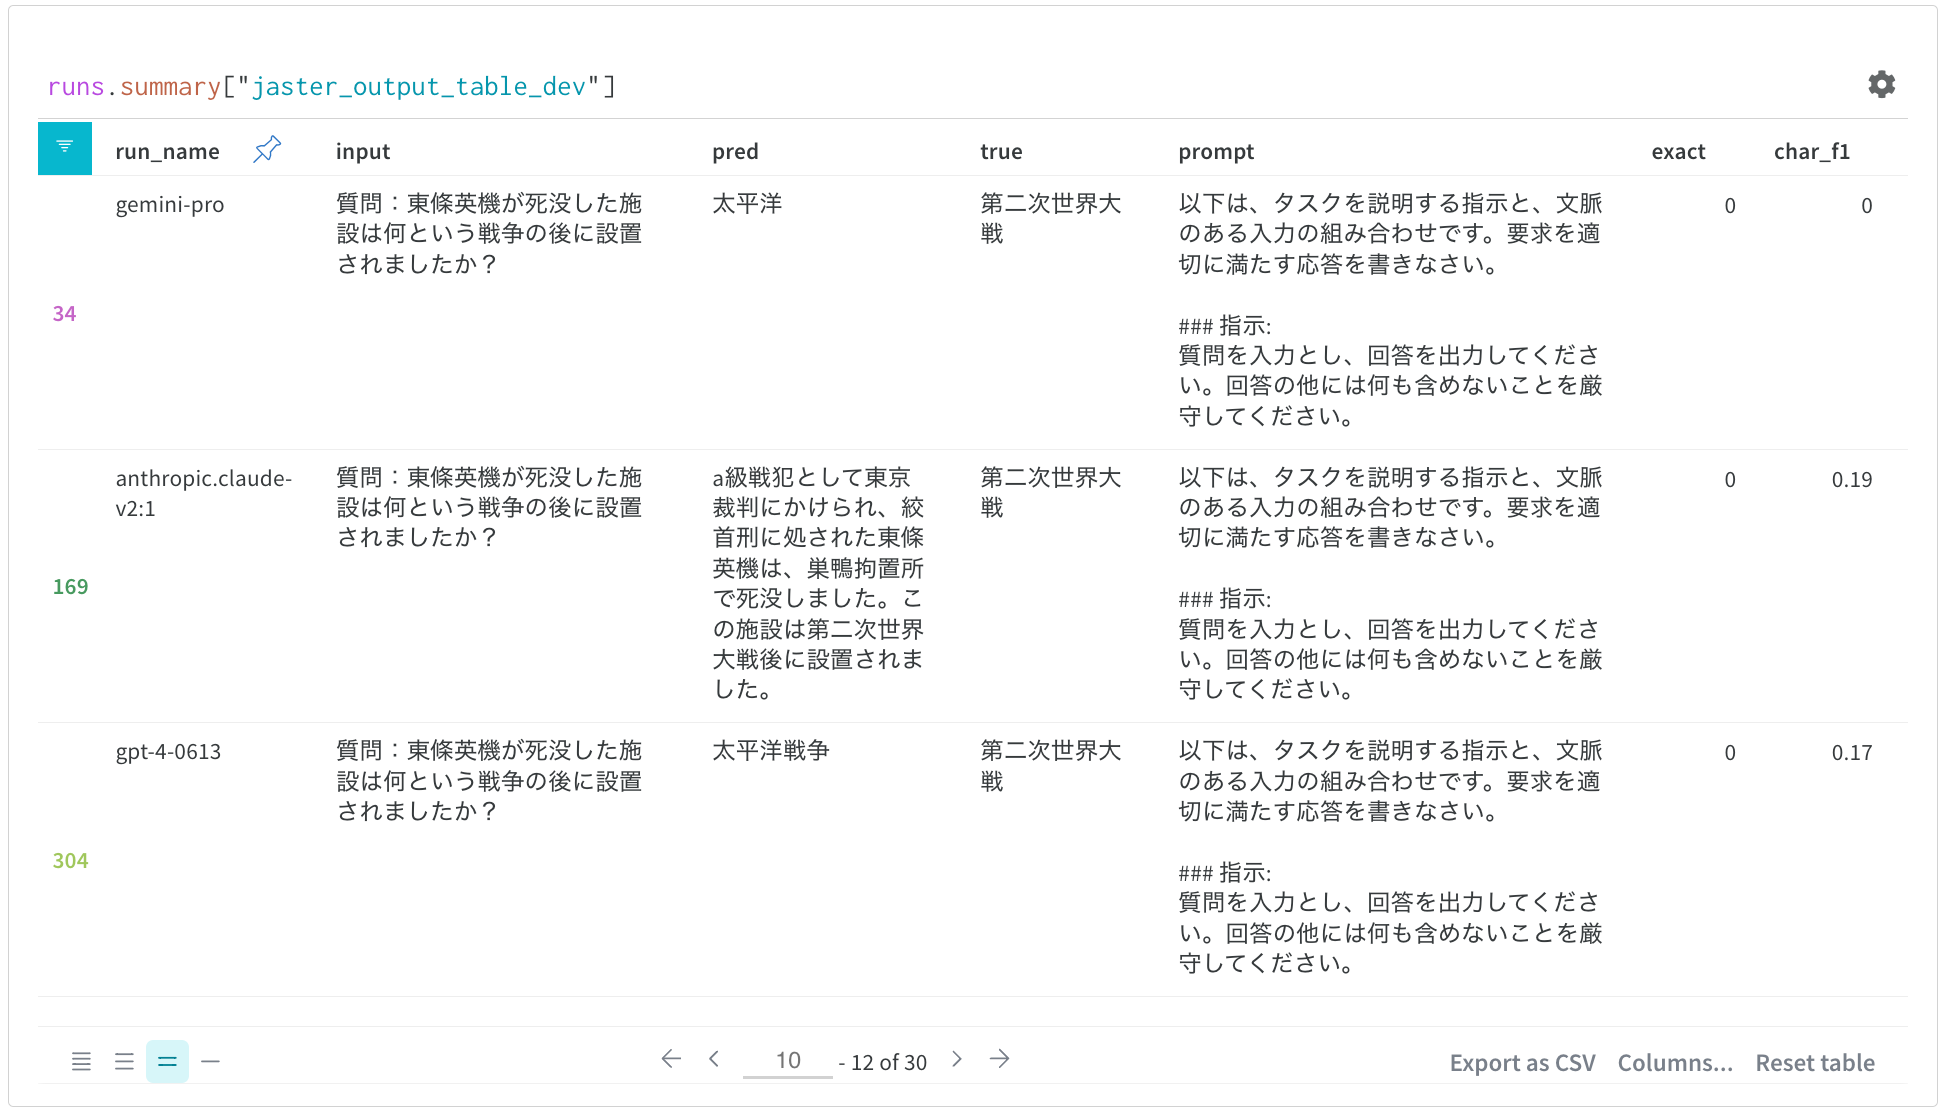1946x1112 pixels.
Task: Set row height to four-line density
Action: (x=81, y=1061)
